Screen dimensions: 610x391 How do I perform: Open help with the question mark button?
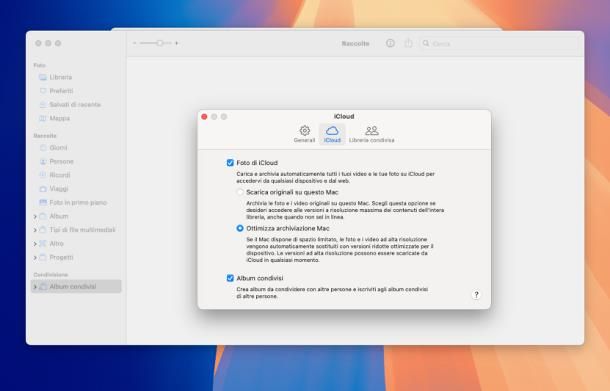pyautogui.click(x=476, y=295)
